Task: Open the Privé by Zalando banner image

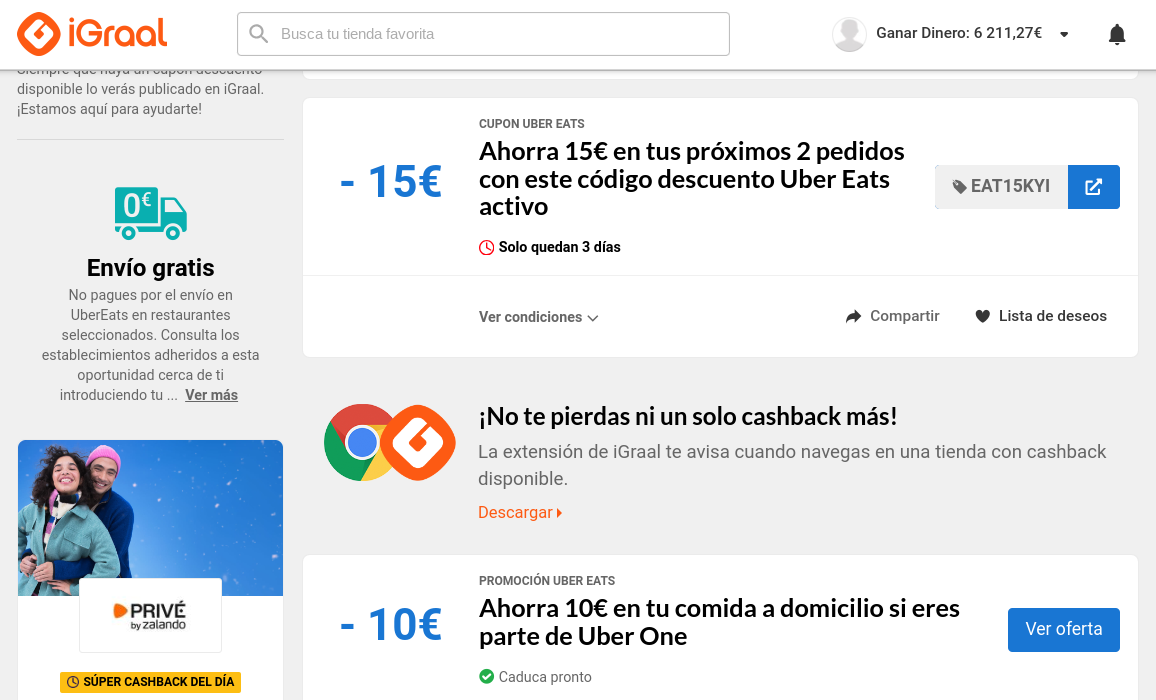Action: point(150,517)
